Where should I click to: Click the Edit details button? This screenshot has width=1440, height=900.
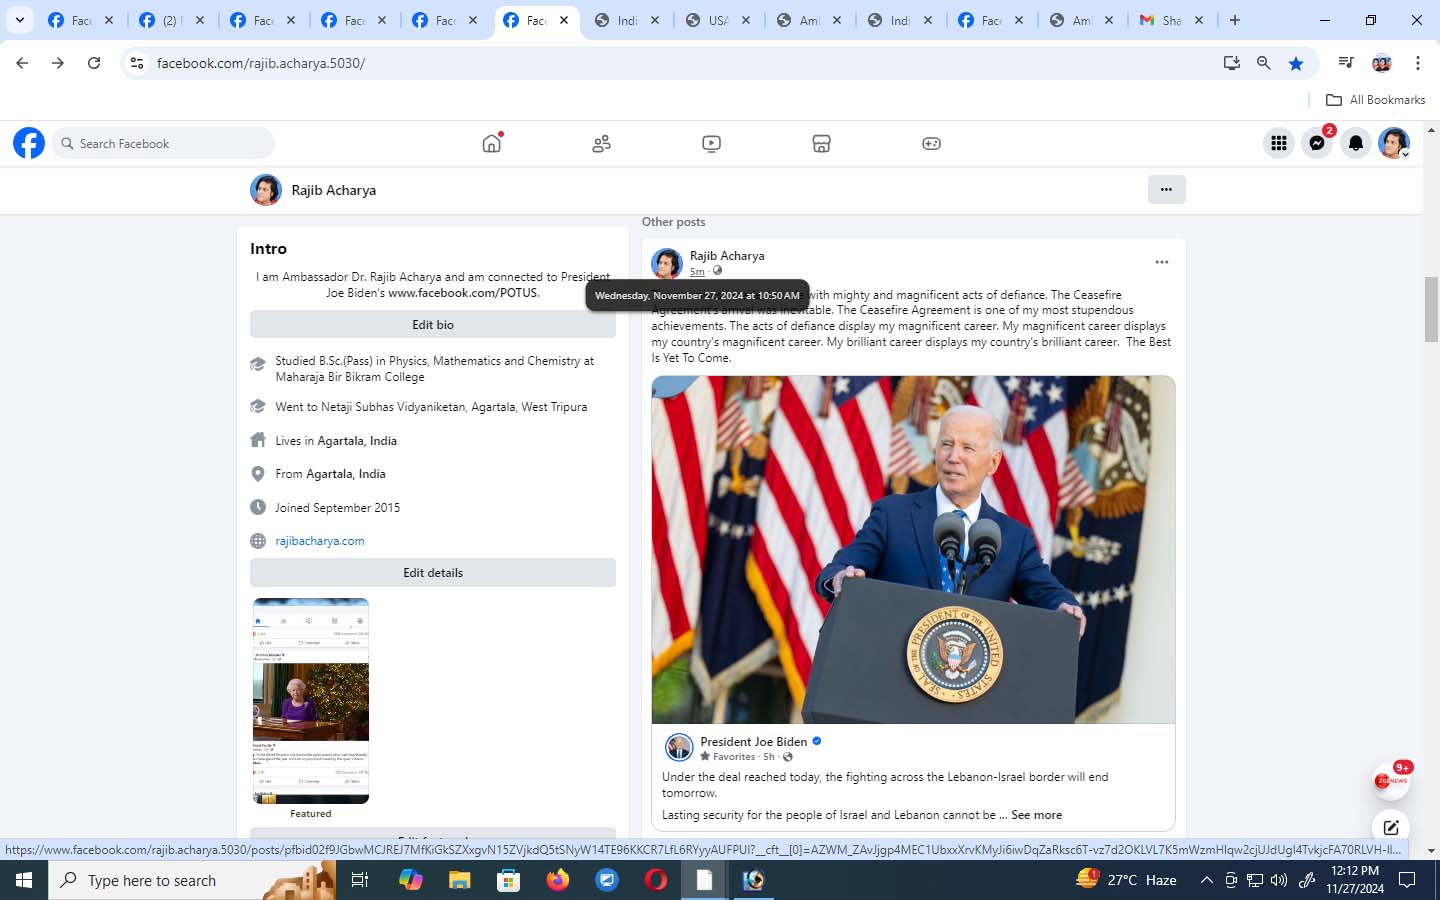(433, 572)
